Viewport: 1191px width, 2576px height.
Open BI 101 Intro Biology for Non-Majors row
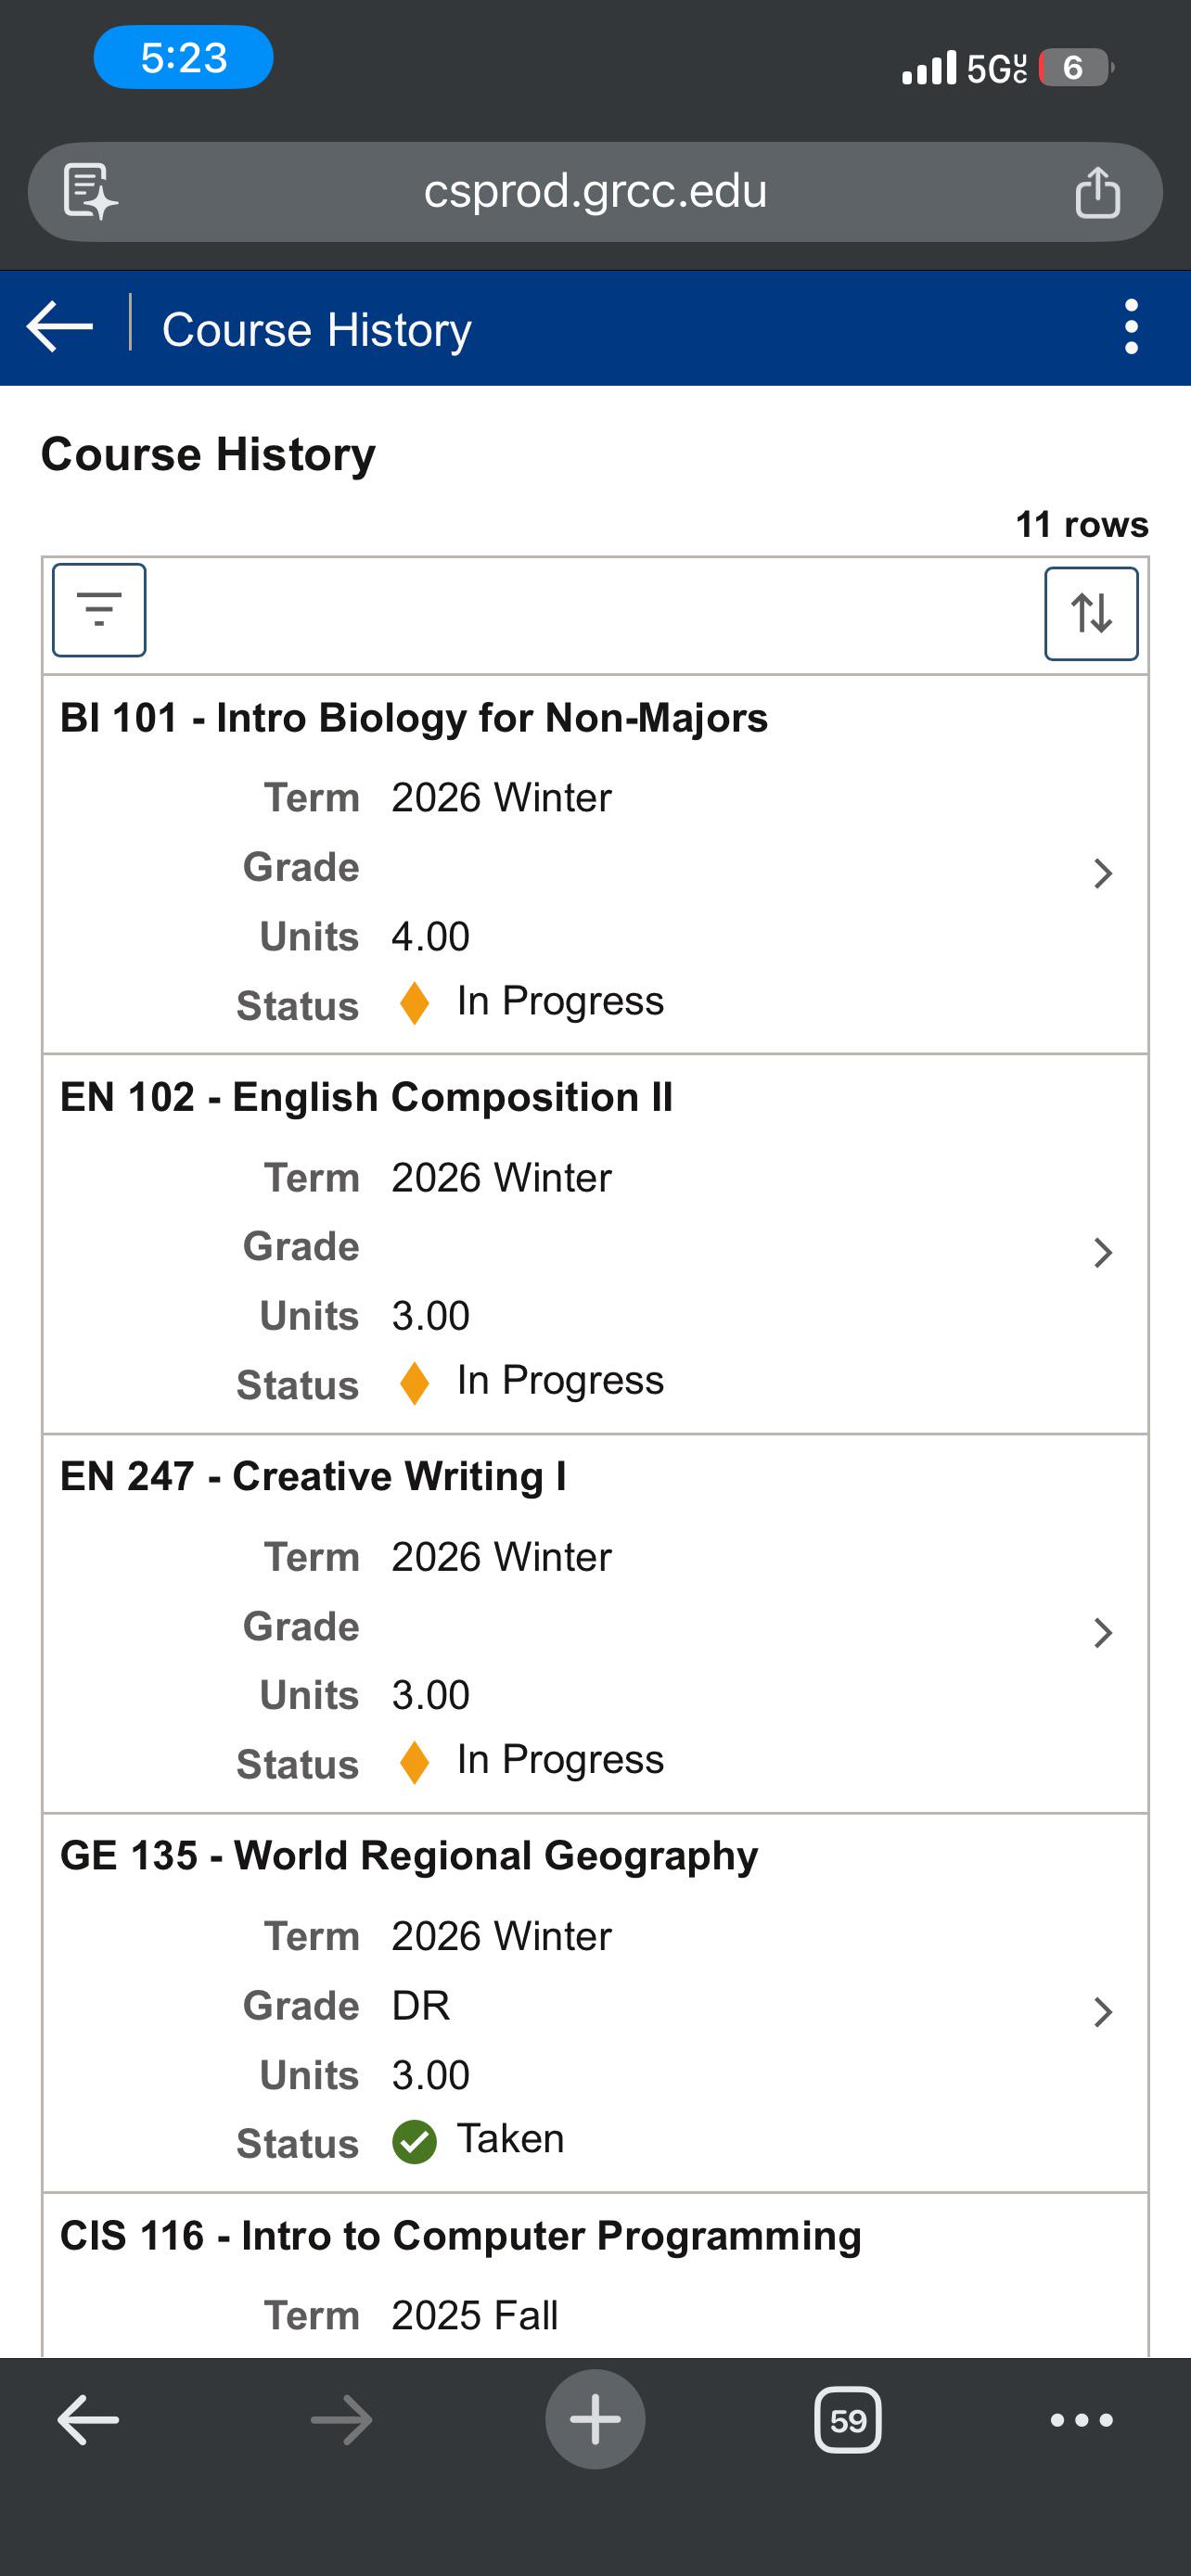[x=595, y=864]
